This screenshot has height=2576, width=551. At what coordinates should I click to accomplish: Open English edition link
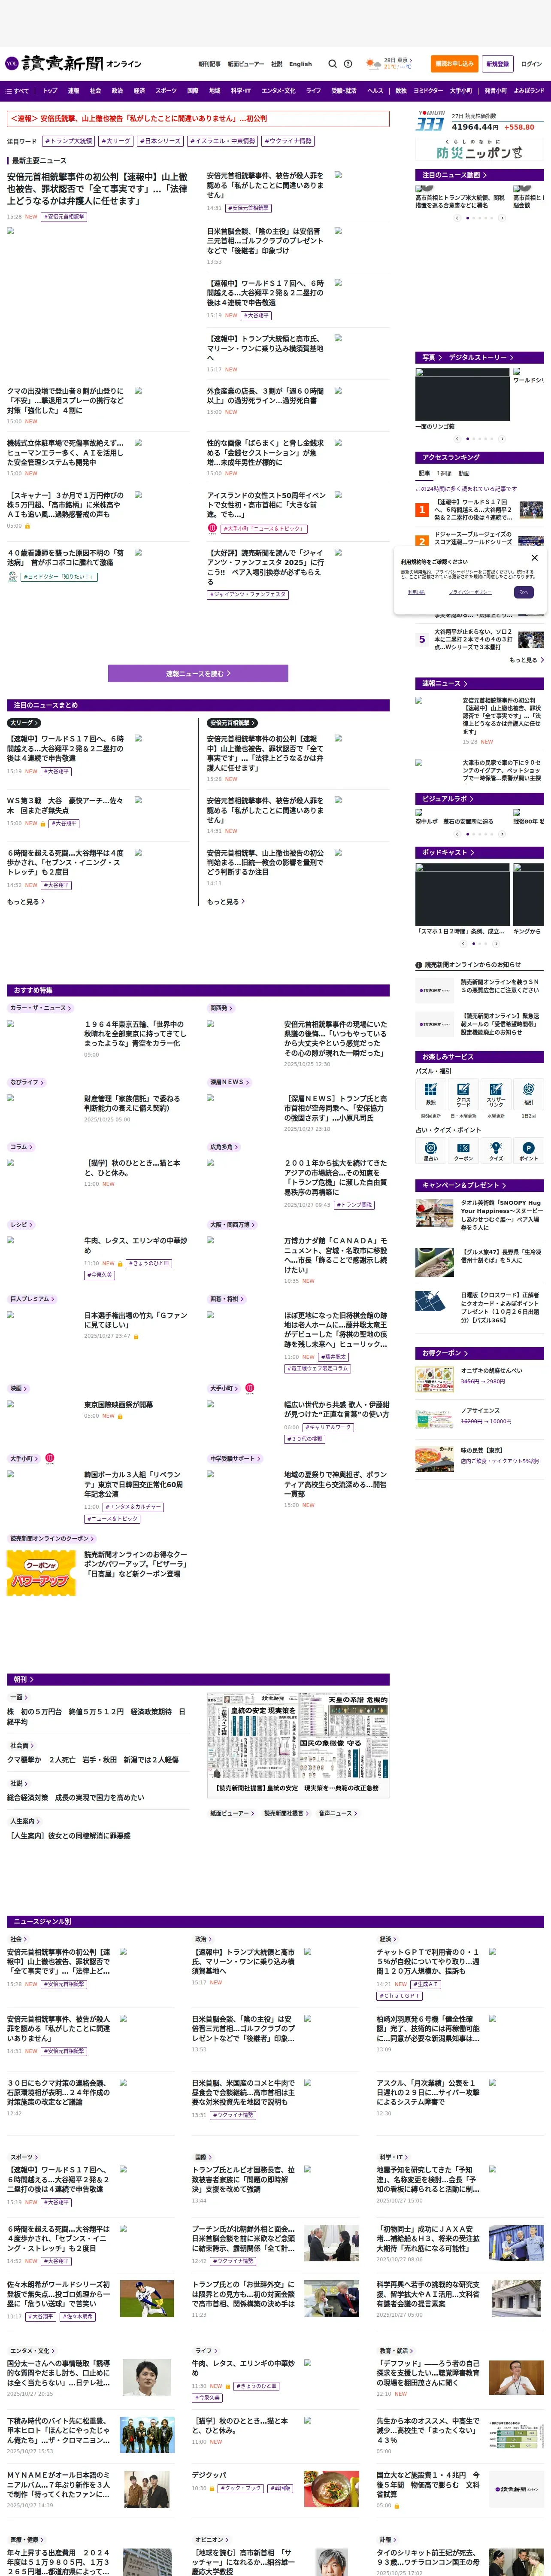[x=301, y=64]
